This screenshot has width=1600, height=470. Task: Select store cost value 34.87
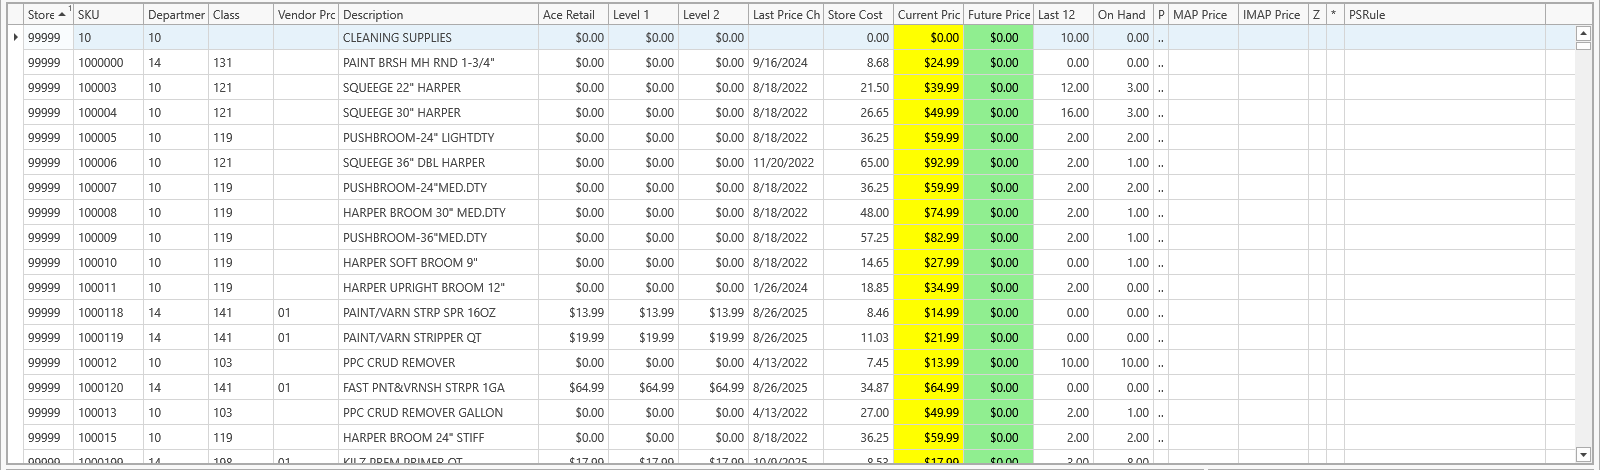[x=858, y=388]
